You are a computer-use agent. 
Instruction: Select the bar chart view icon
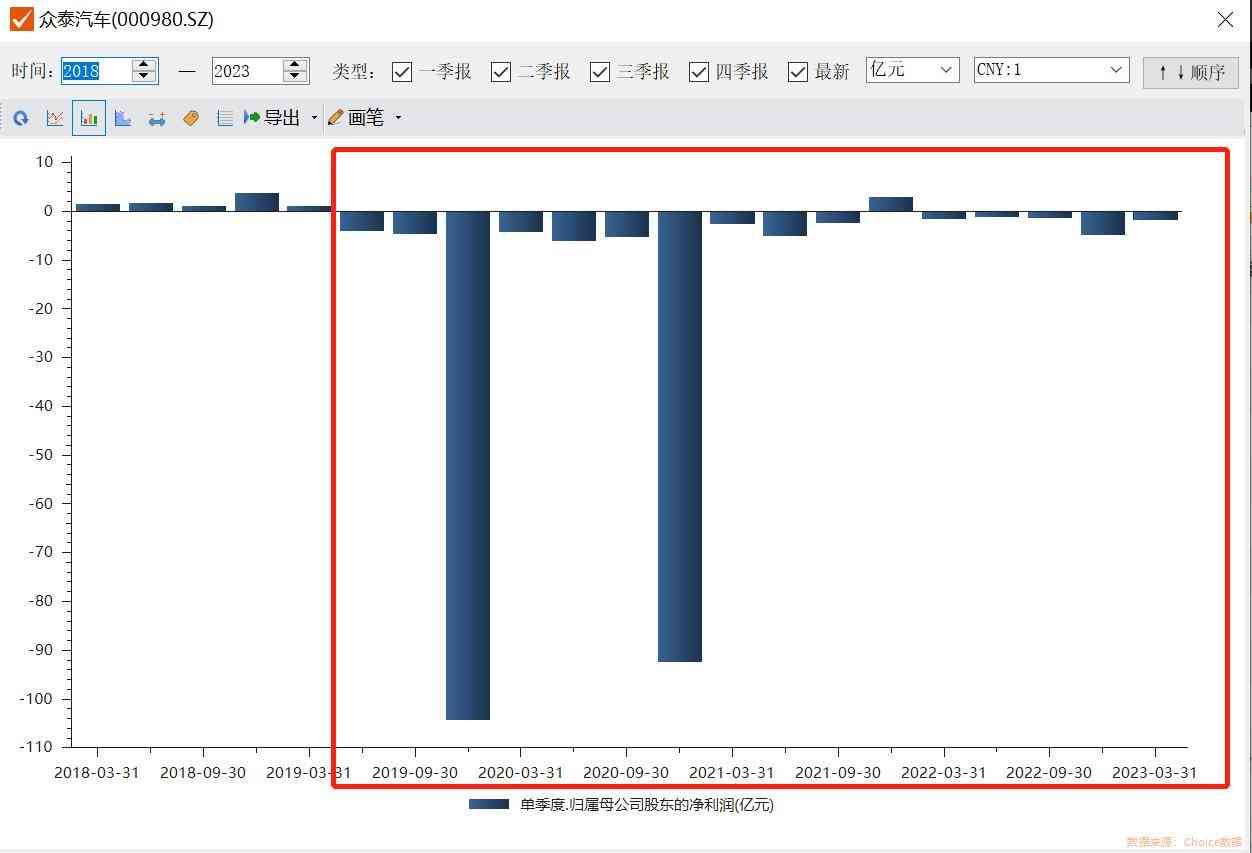point(89,118)
